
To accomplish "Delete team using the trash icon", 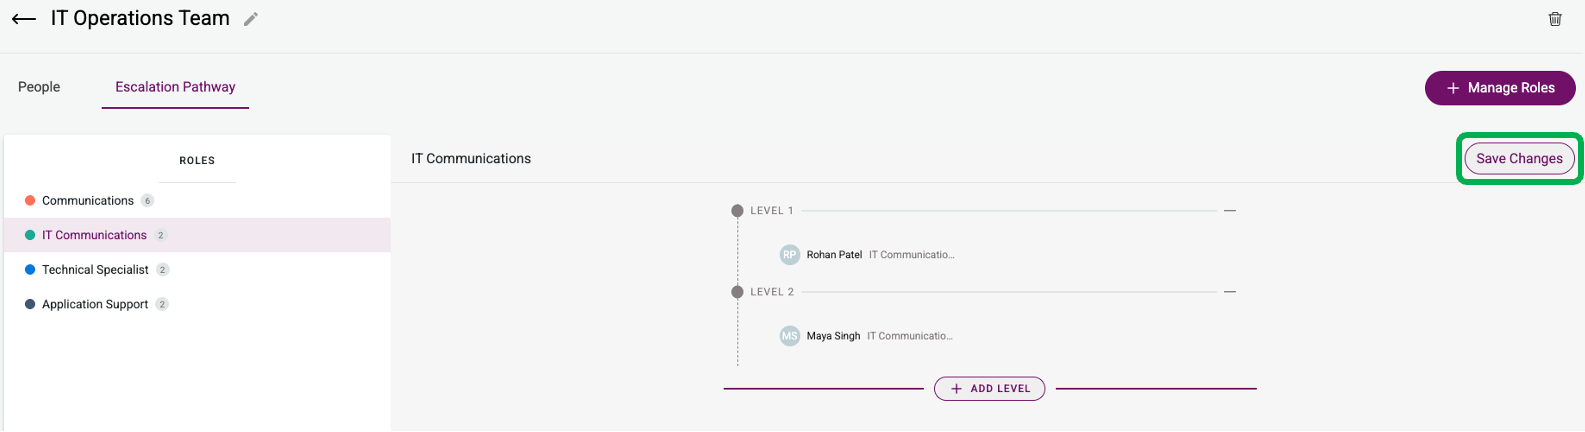I will [x=1555, y=19].
